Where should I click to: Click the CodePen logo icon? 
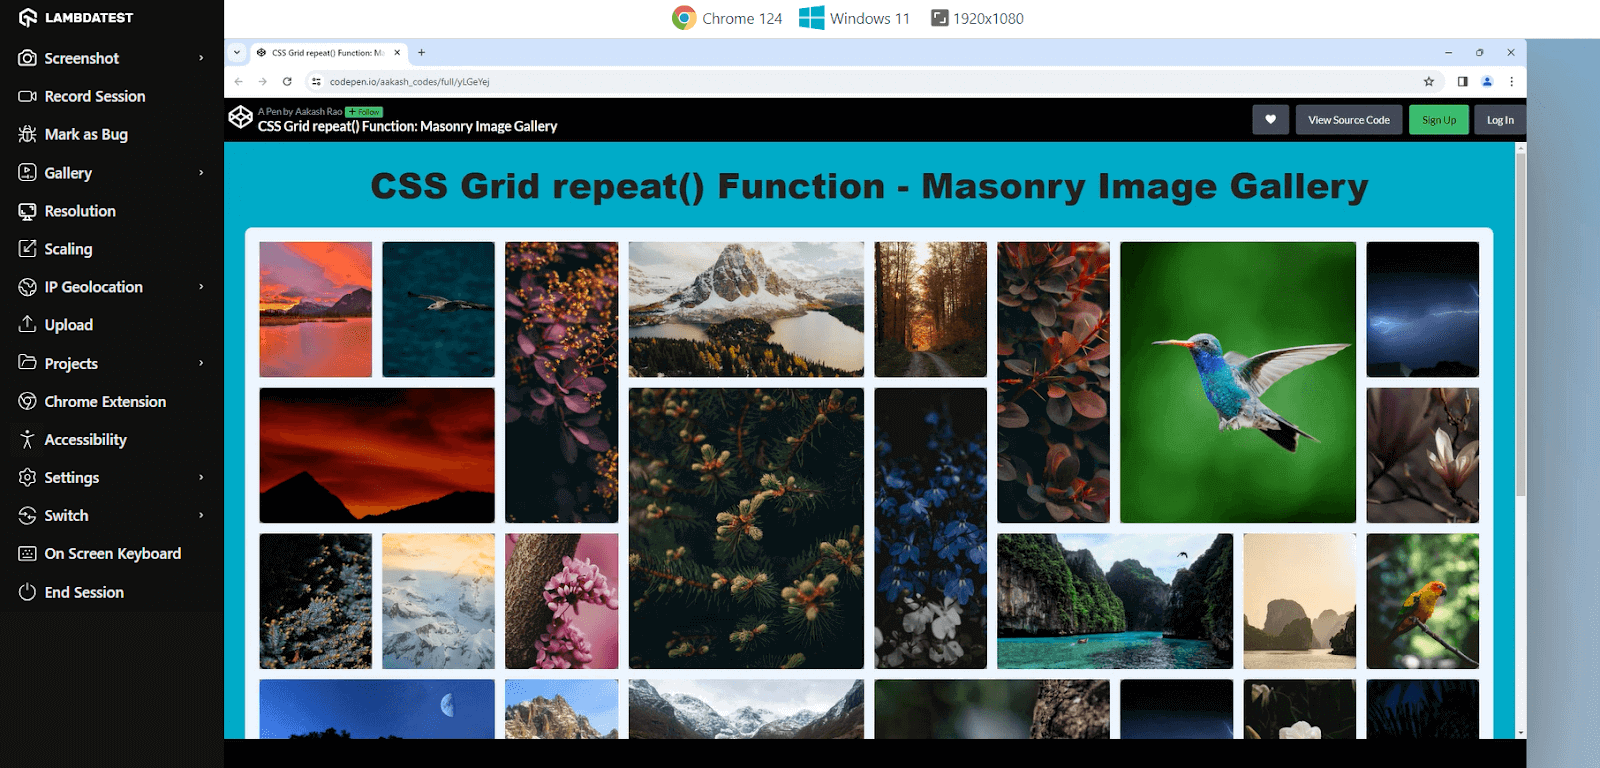241,118
